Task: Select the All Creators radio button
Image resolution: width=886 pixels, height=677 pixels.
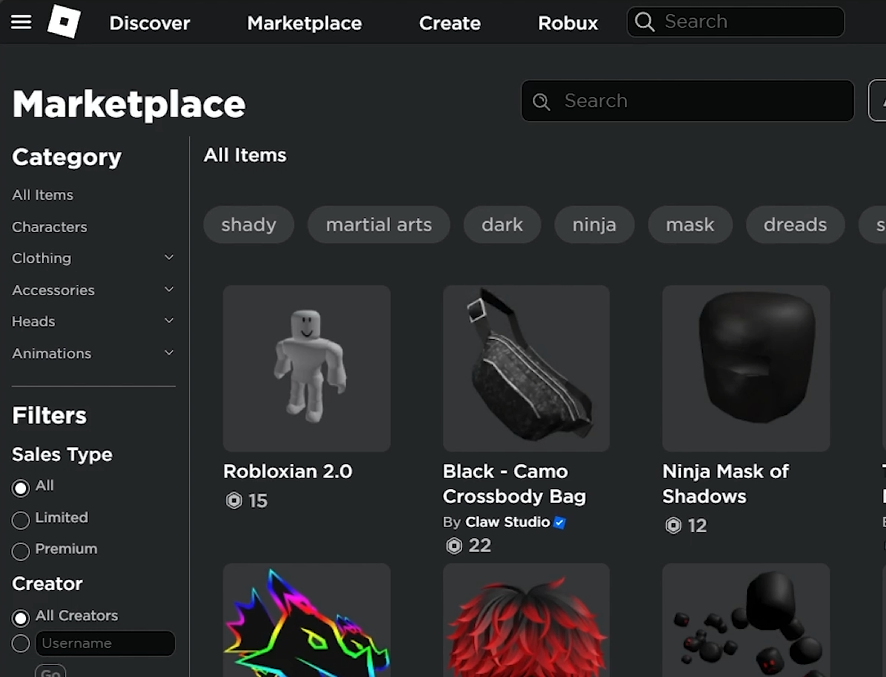Action: [21, 618]
